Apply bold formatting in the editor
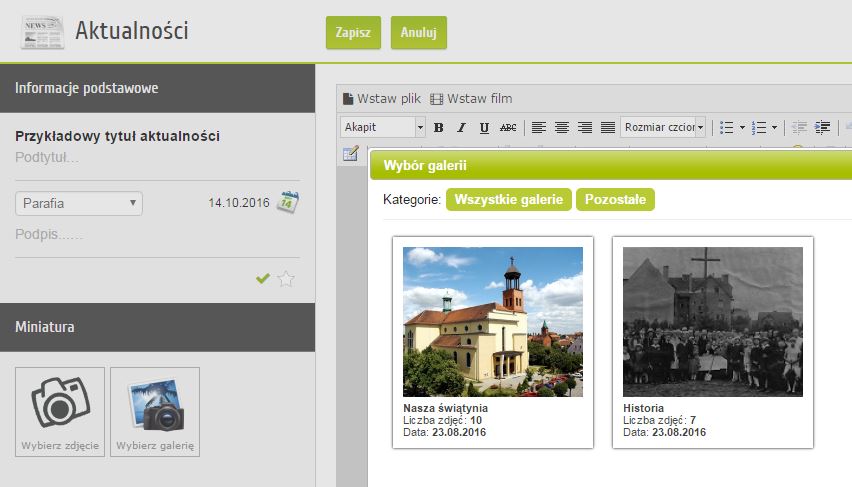Screen dimensions: 852x487 (x=438, y=127)
